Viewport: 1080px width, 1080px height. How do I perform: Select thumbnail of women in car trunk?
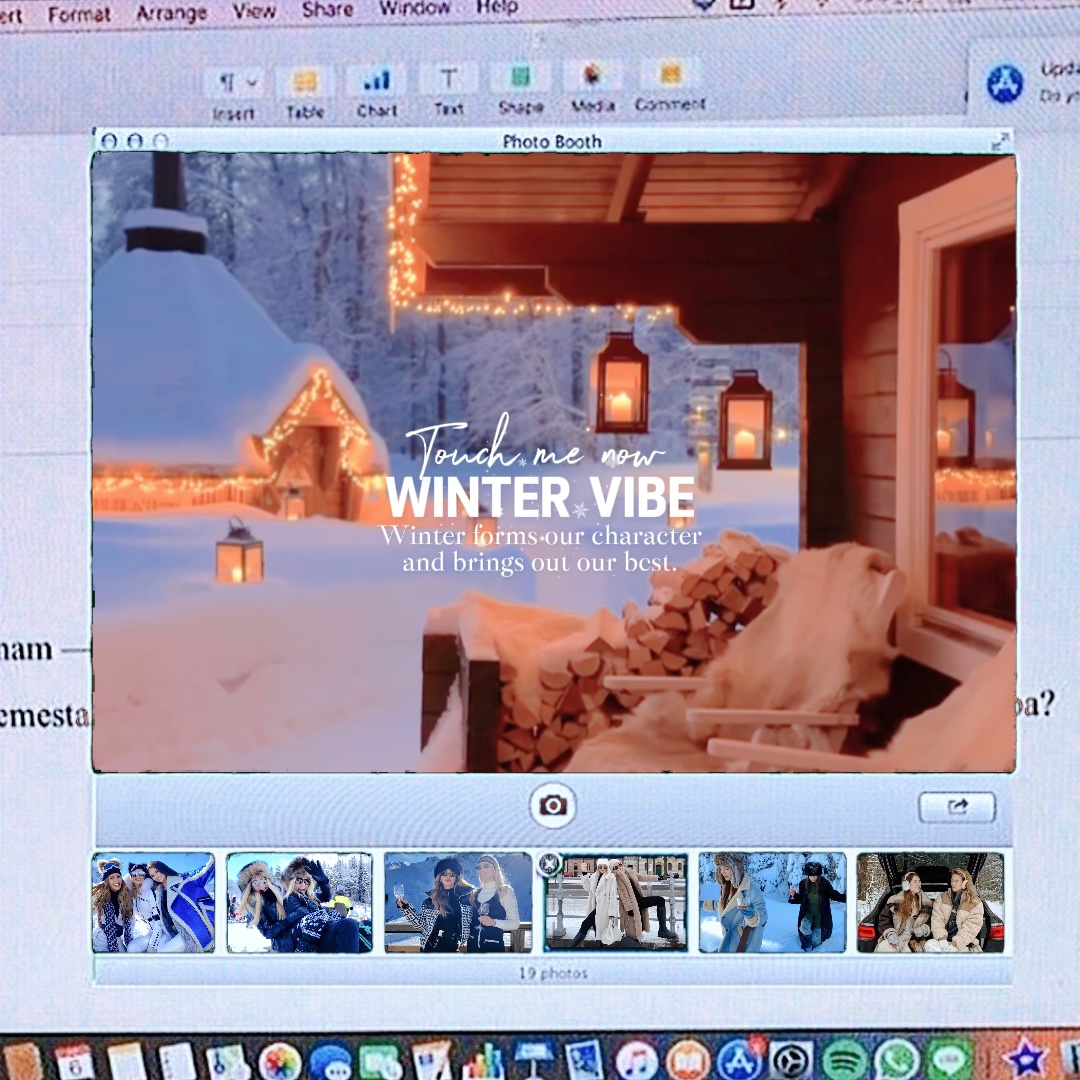coord(930,902)
